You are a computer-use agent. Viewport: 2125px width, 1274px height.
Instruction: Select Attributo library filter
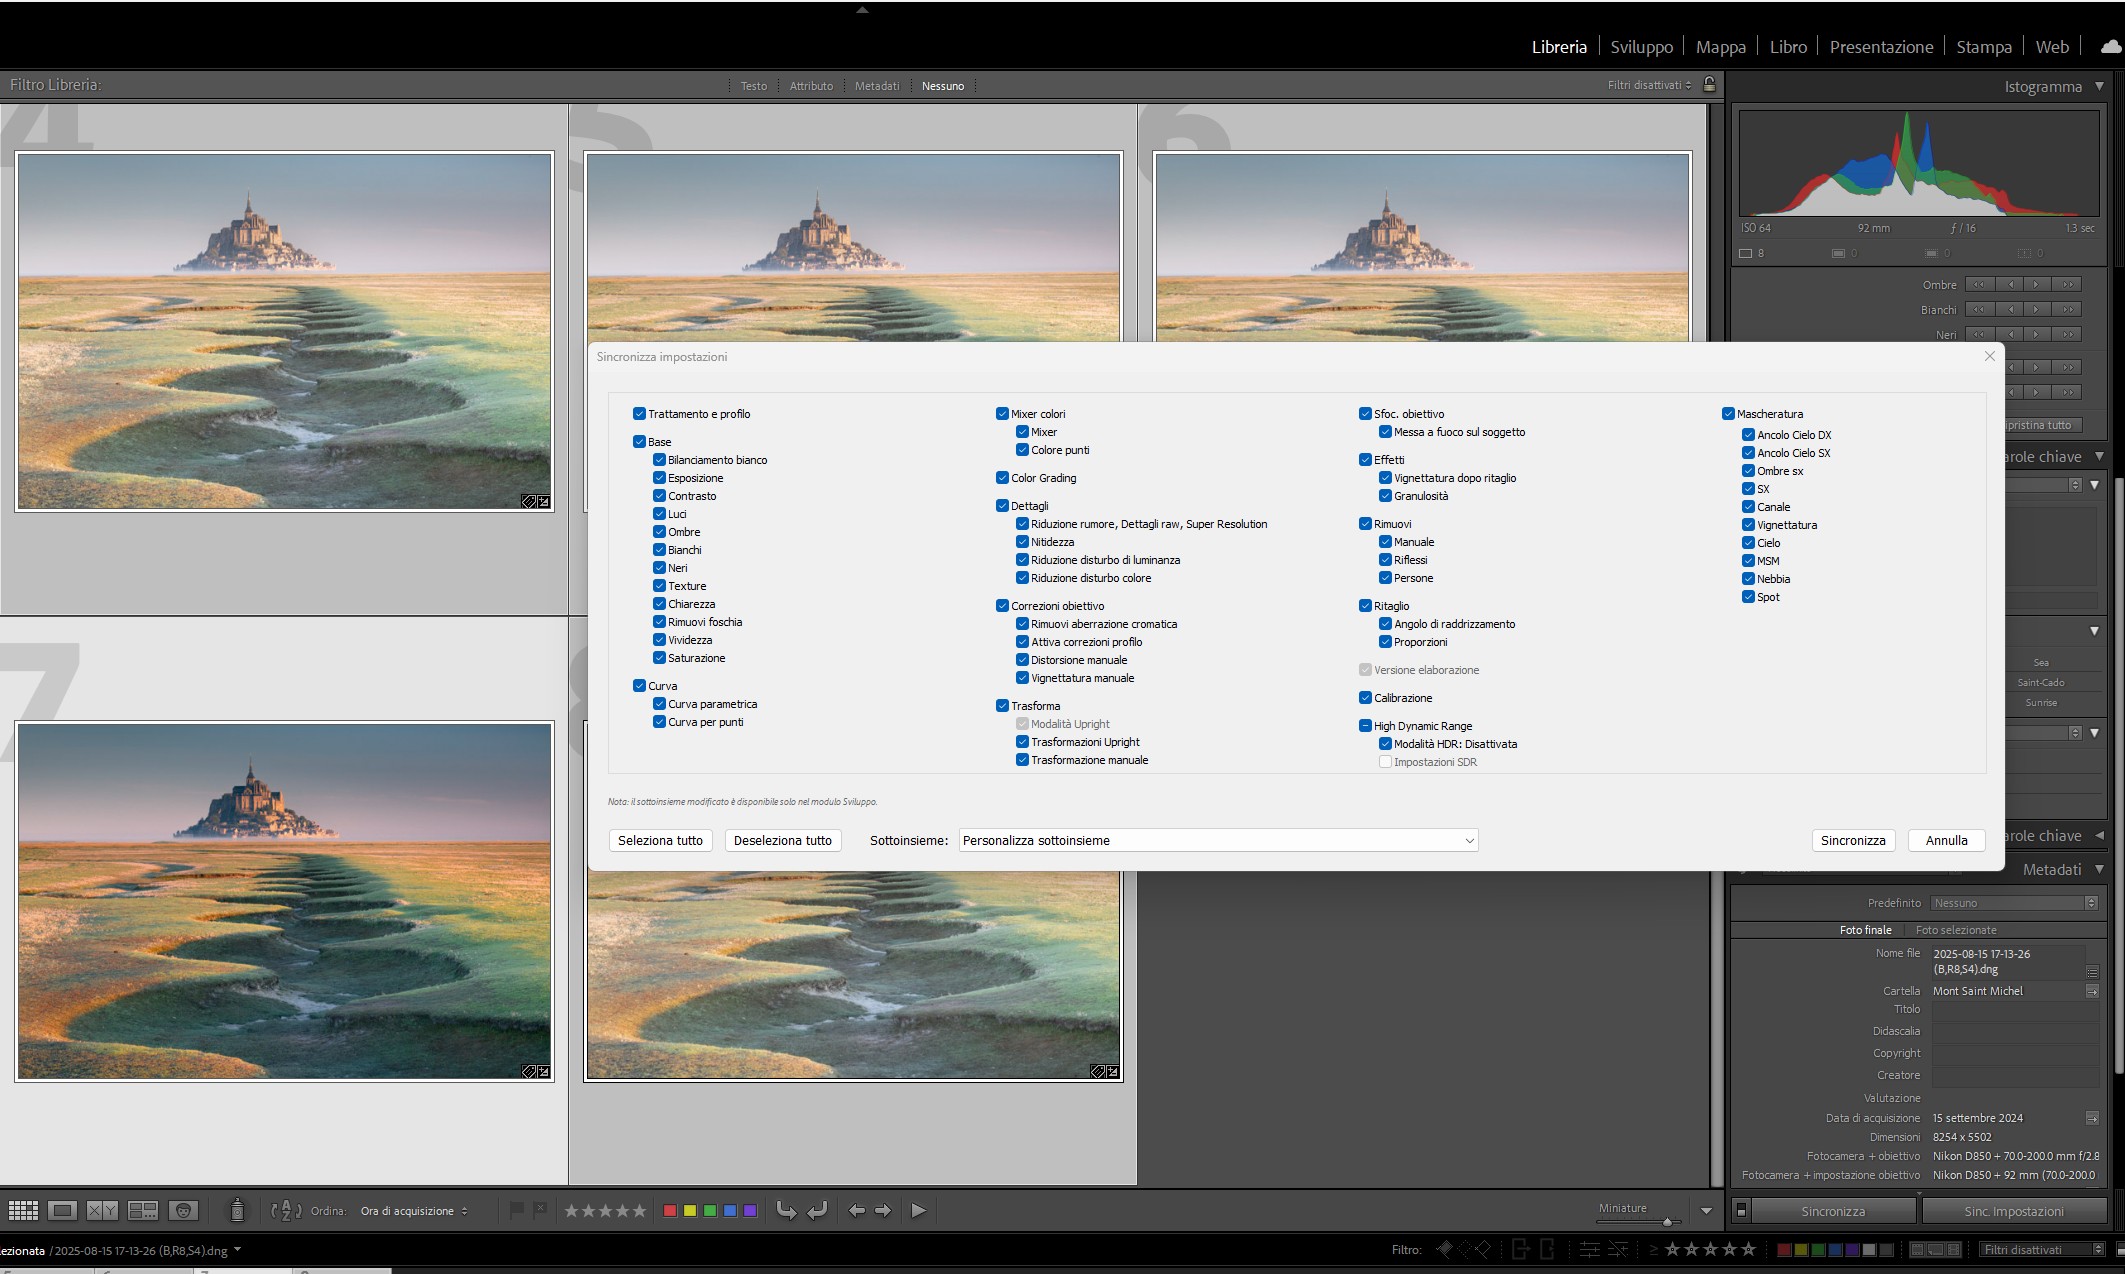click(x=811, y=86)
